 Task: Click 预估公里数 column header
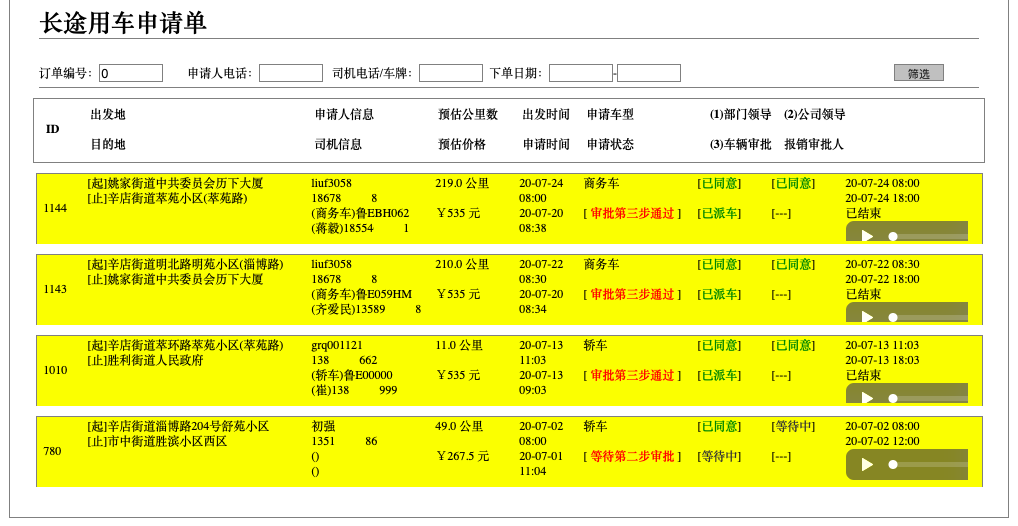tap(468, 115)
